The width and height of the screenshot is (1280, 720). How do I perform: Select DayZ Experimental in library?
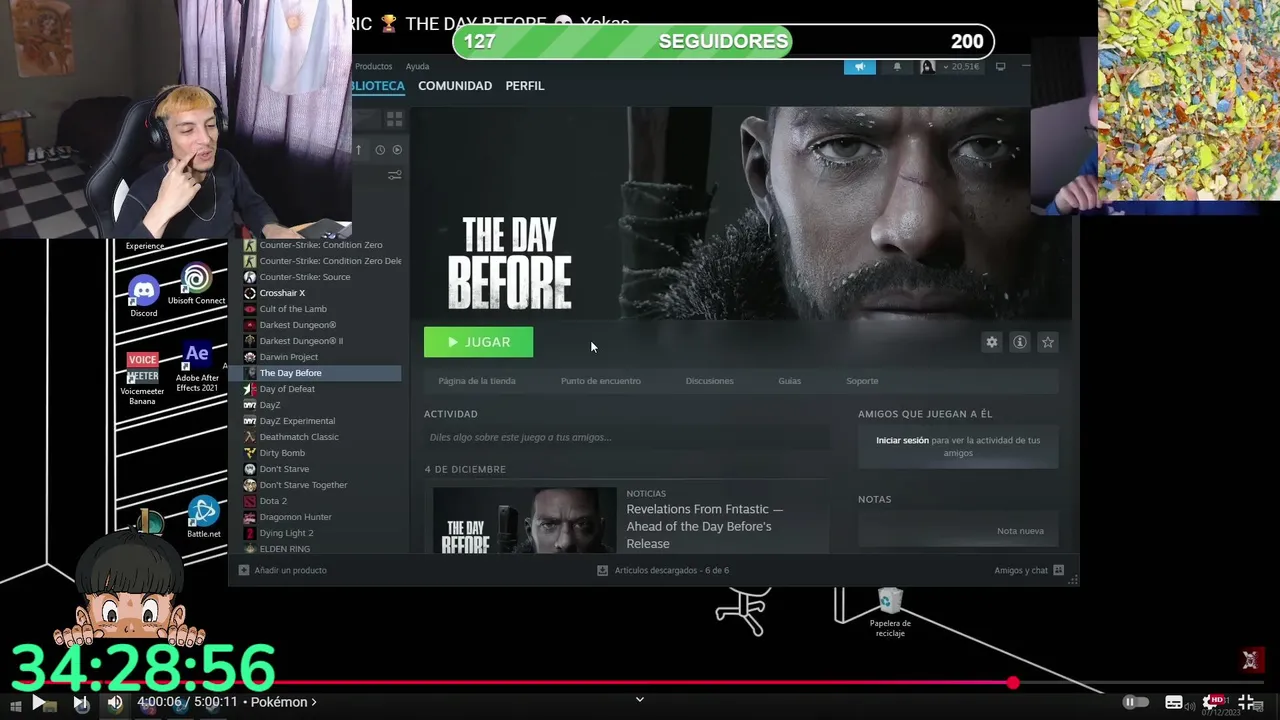[297, 421]
